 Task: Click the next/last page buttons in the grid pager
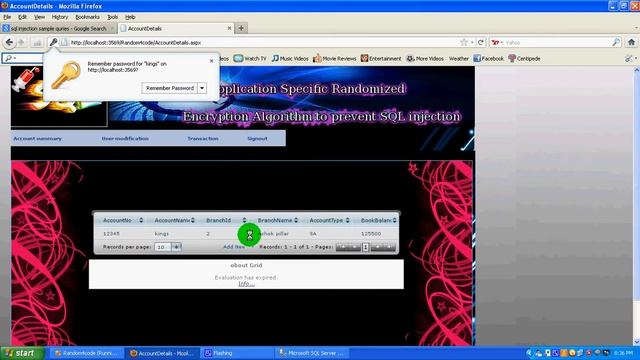click(x=383, y=247)
